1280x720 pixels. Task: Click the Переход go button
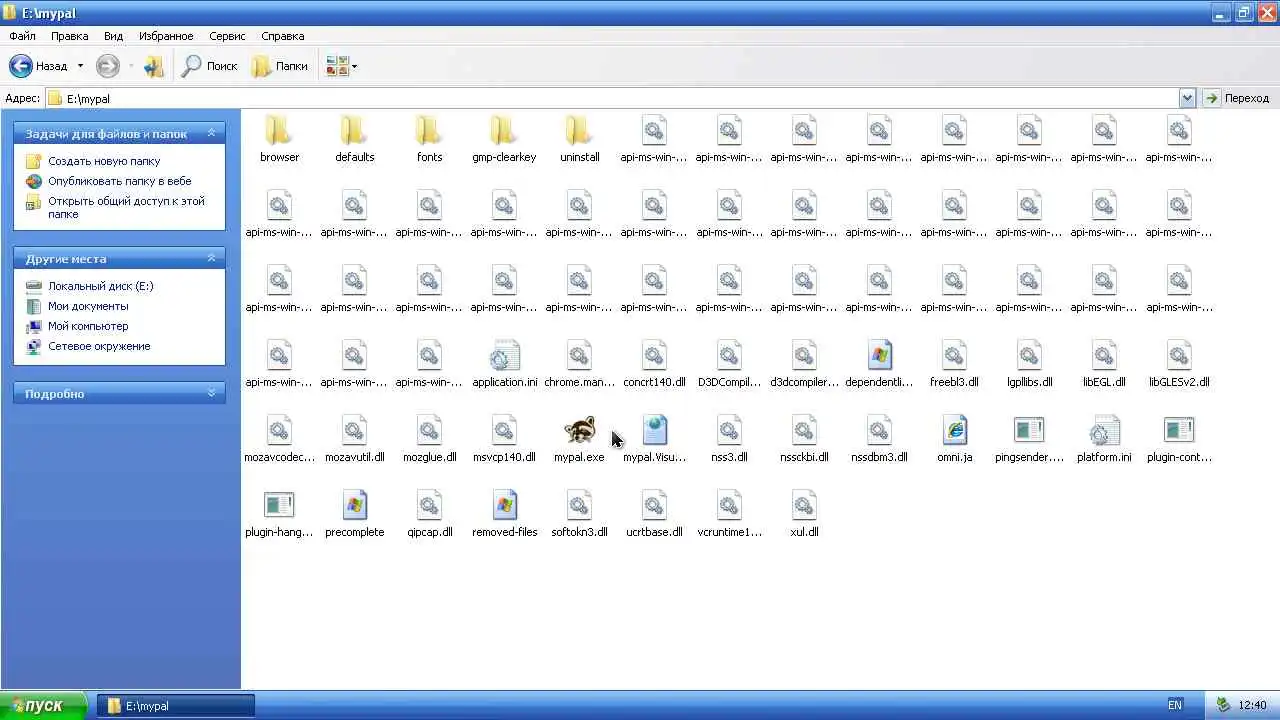coord(1238,98)
